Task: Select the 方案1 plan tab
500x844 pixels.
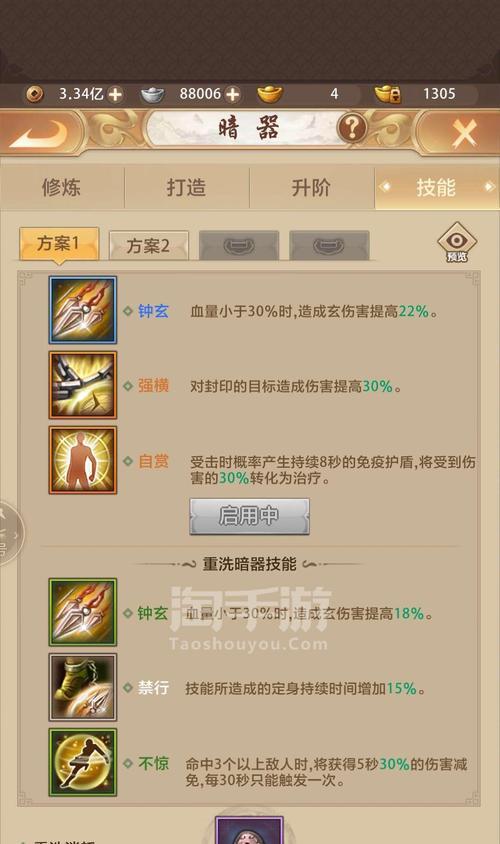Action: pos(59,244)
